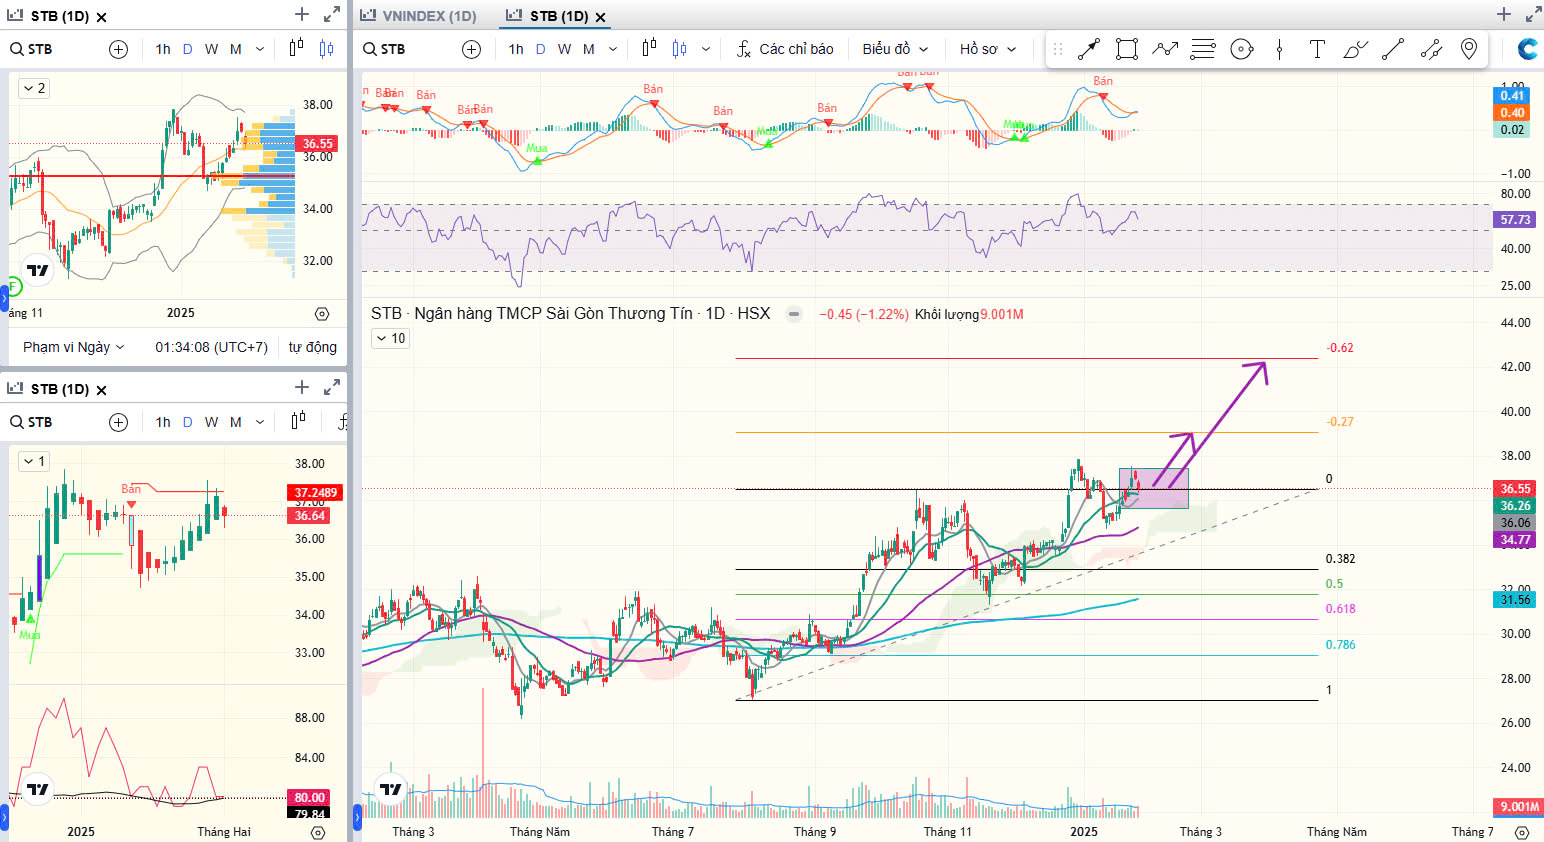Collapse the indicator legend showing 10
The image size is (1544, 842).
[x=389, y=338]
